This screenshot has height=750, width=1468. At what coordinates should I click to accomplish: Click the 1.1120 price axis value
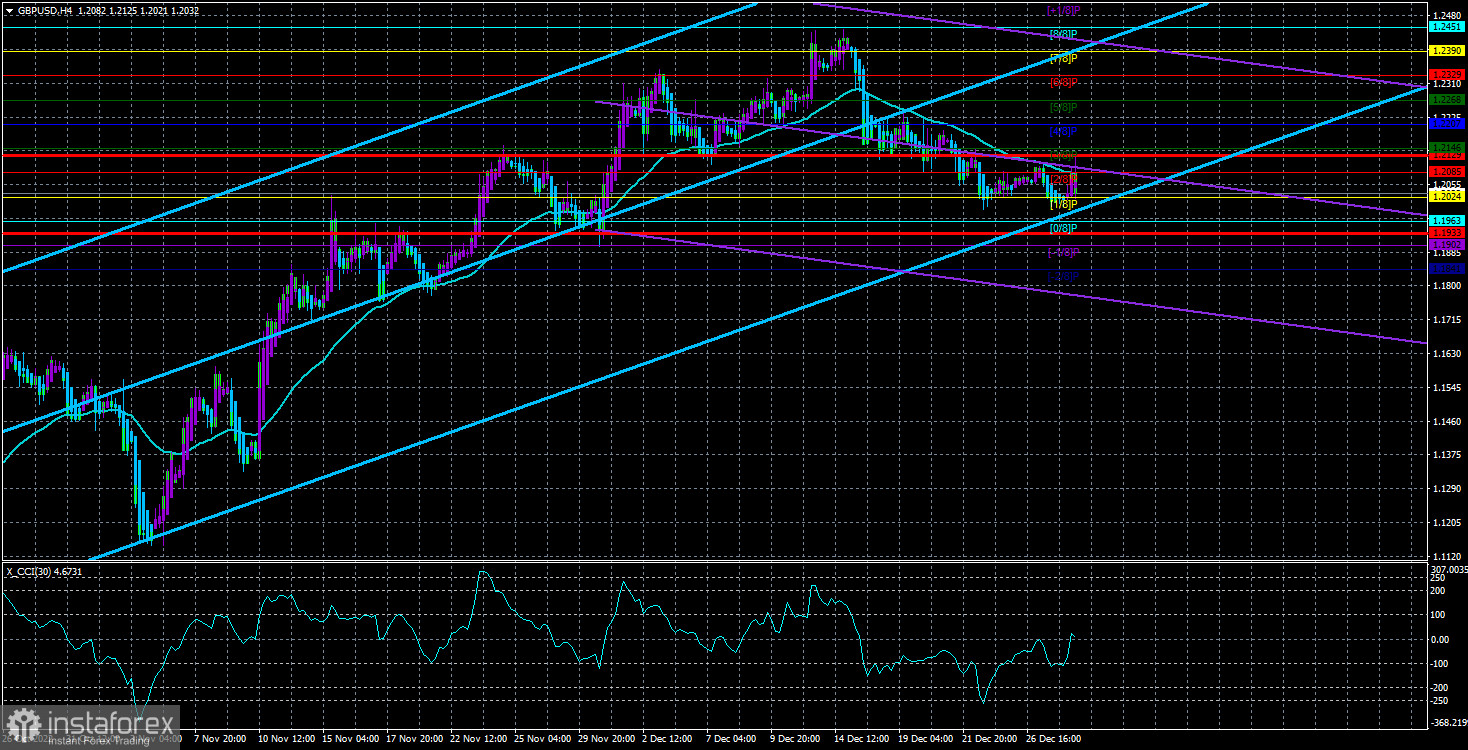pyautogui.click(x=1447, y=556)
